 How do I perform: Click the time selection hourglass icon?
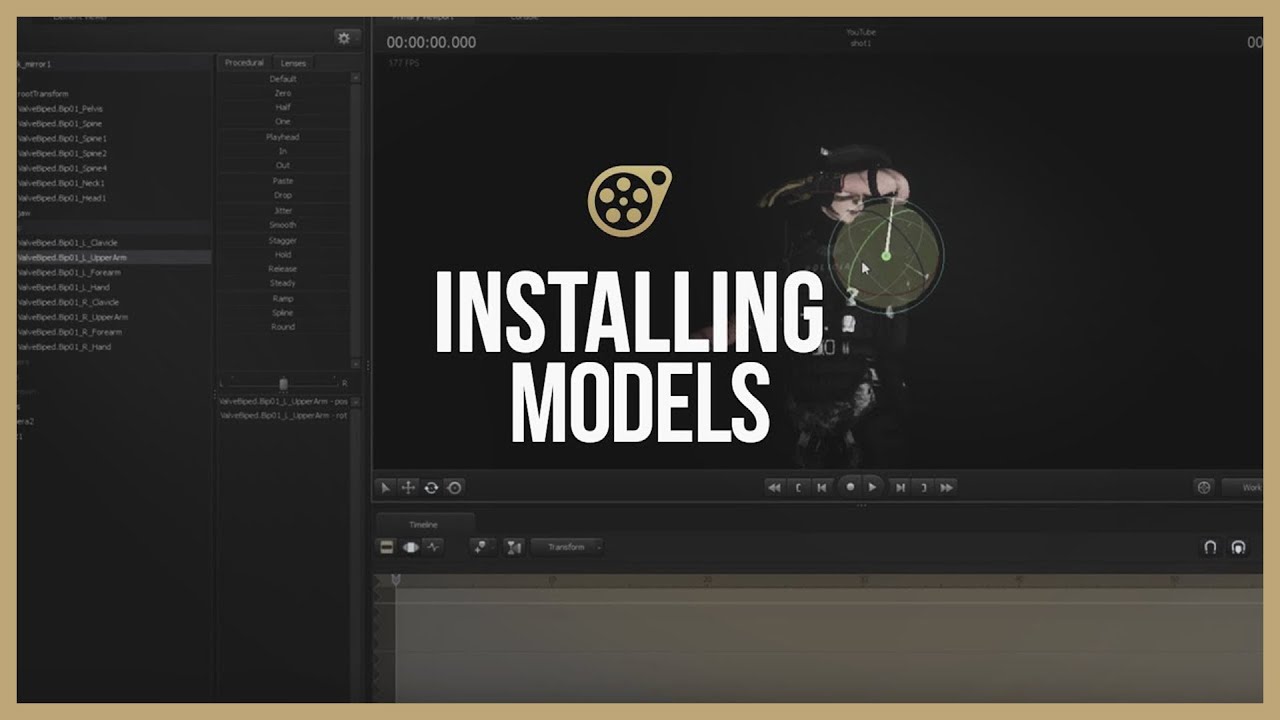514,547
